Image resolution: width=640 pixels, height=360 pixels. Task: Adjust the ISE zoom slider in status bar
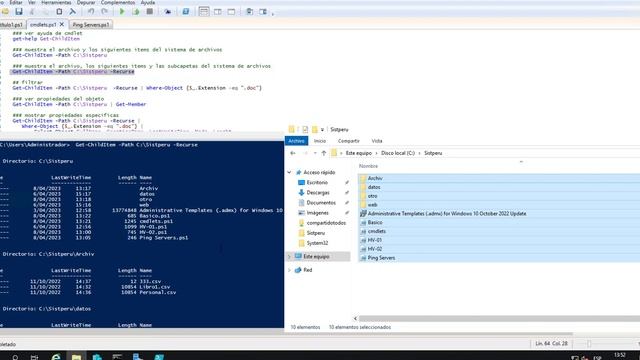click(589, 344)
